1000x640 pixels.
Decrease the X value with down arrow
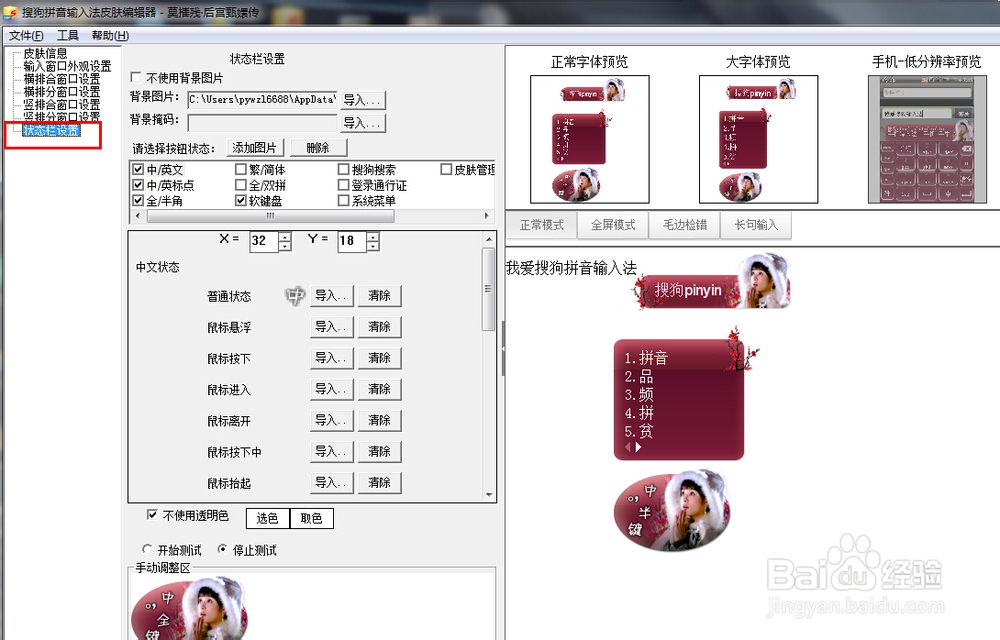click(x=285, y=246)
